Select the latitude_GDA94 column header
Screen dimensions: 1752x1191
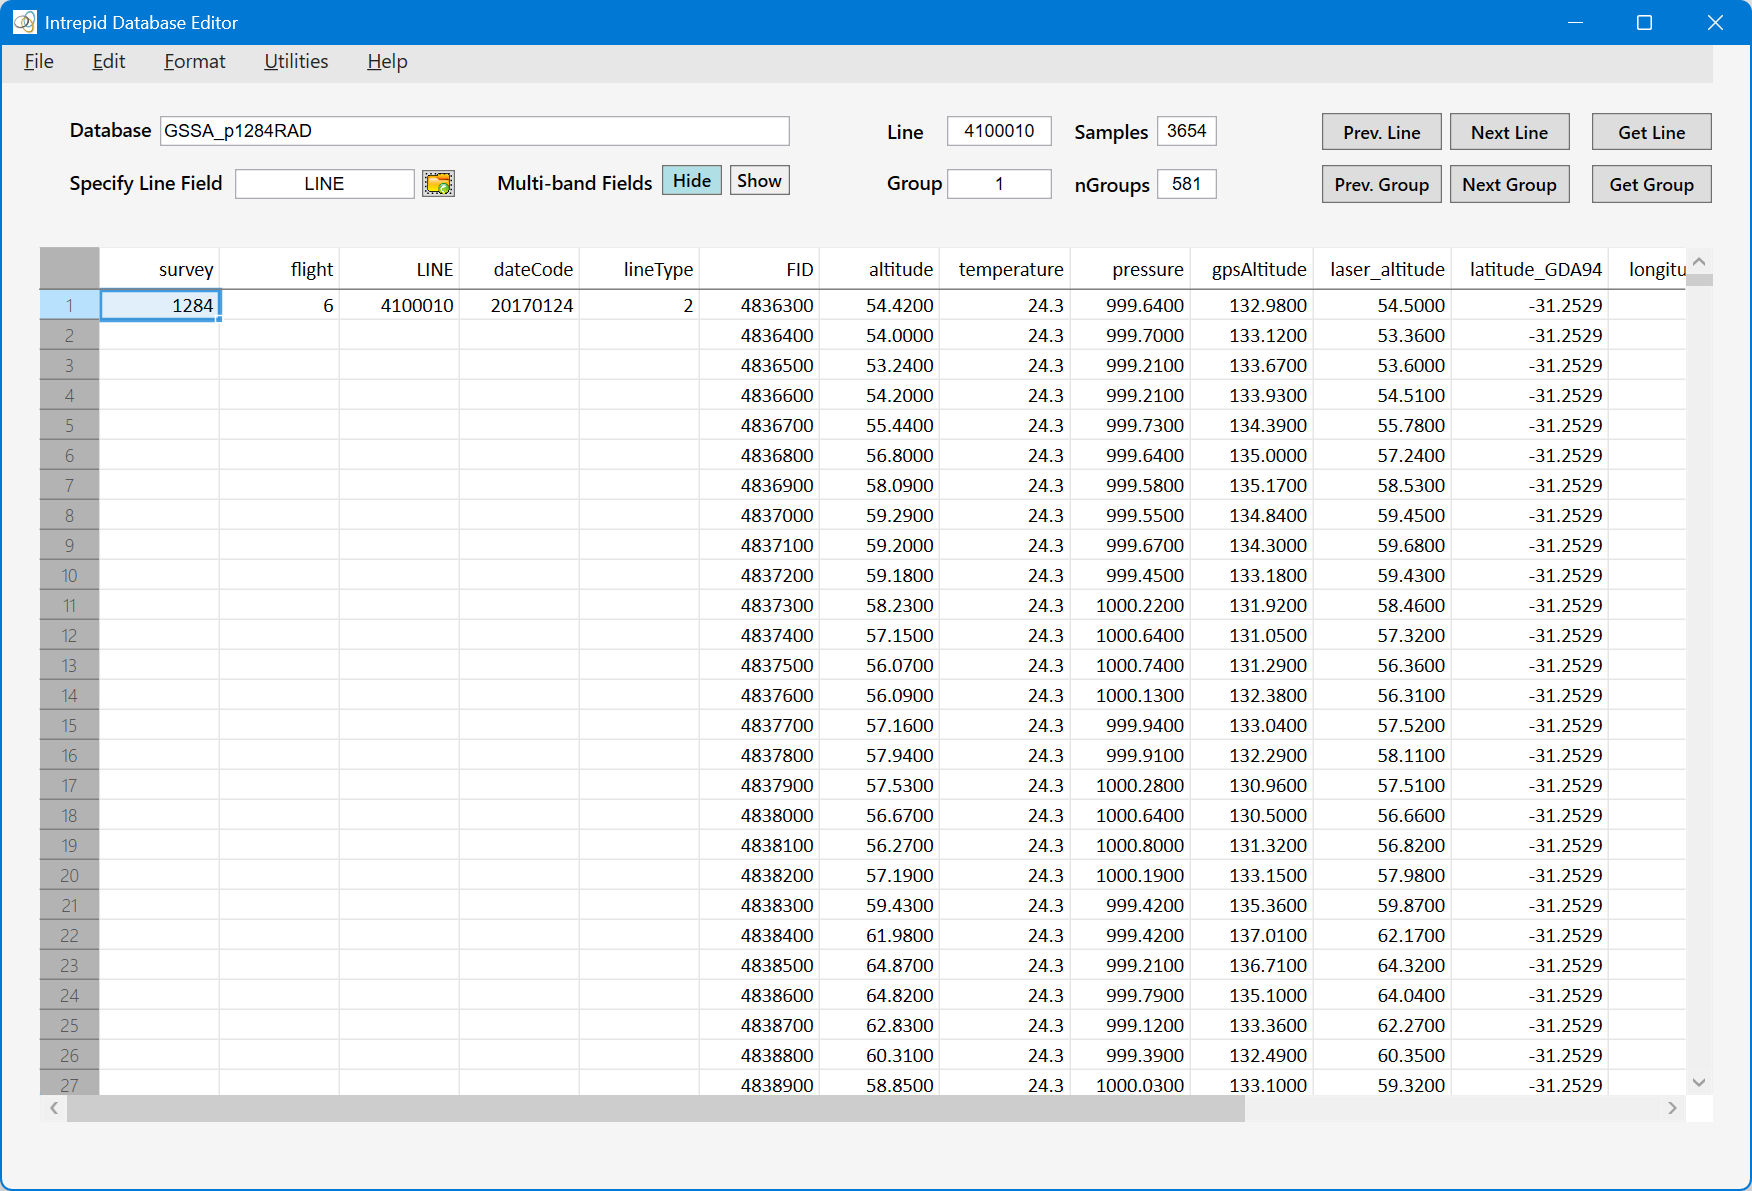point(1530,269)
